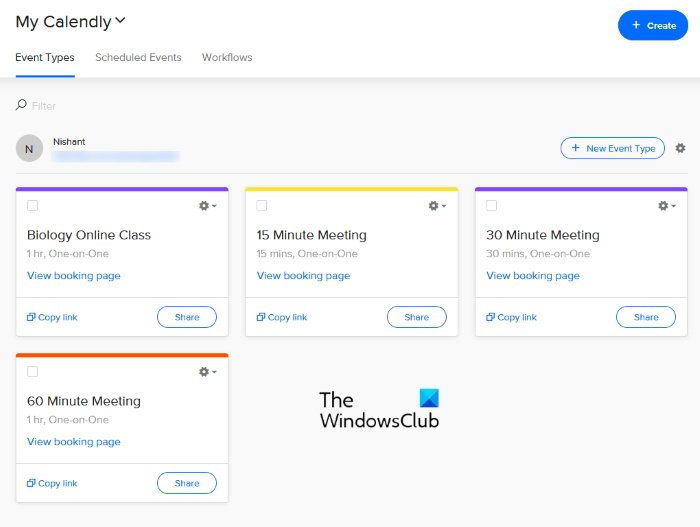Open gear dropdown on 30 Minute Meeting card
Viewport: 700px width, 527px height.
(666, 206)
